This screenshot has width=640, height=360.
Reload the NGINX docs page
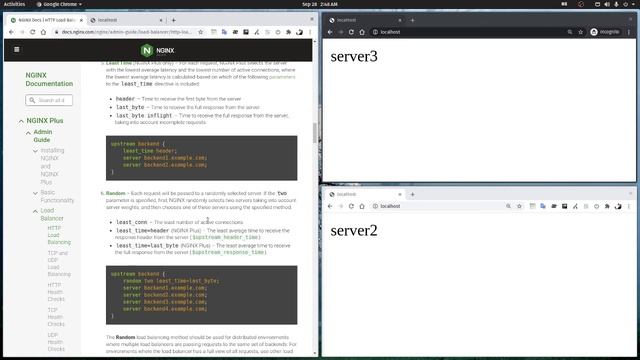coord(33,32)
